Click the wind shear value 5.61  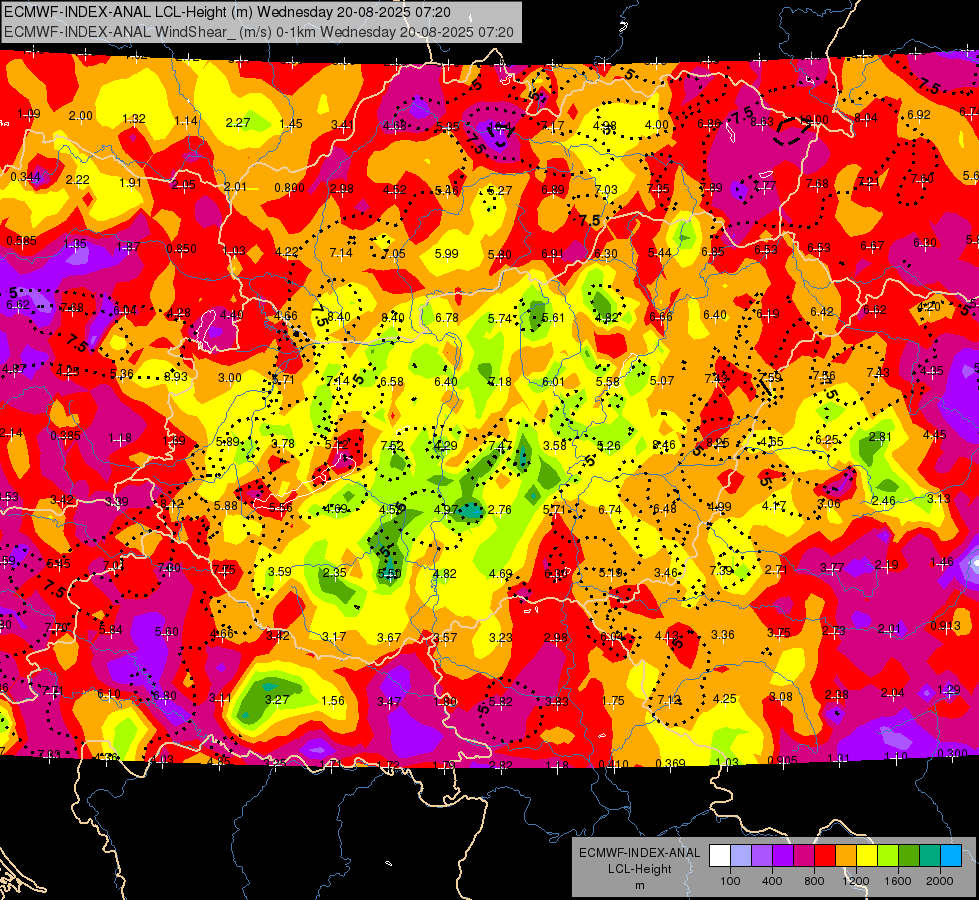(x=553, y=317)
